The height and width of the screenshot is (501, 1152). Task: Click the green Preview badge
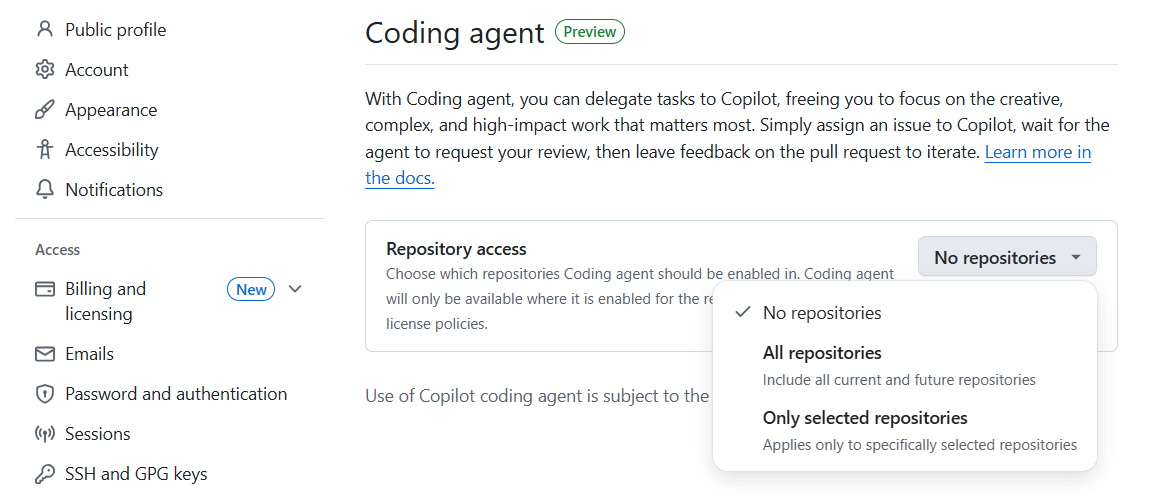[590, 32]
